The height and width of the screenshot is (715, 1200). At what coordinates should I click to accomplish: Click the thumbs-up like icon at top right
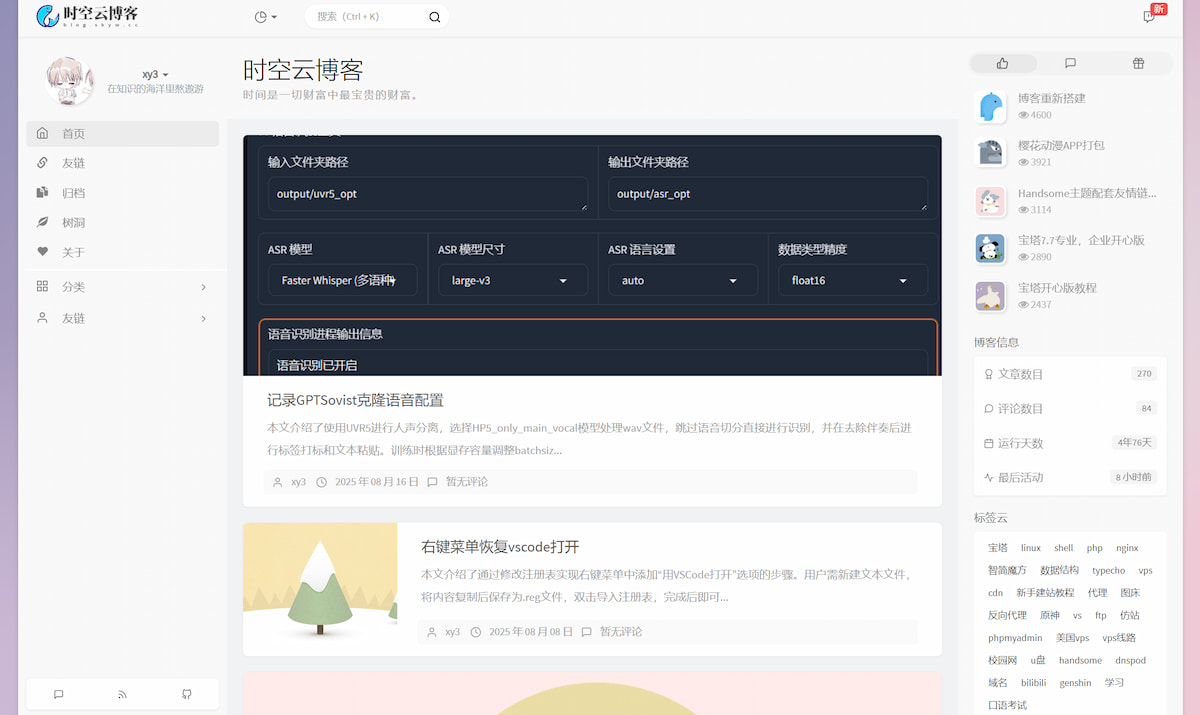[x=1002, y=63]
